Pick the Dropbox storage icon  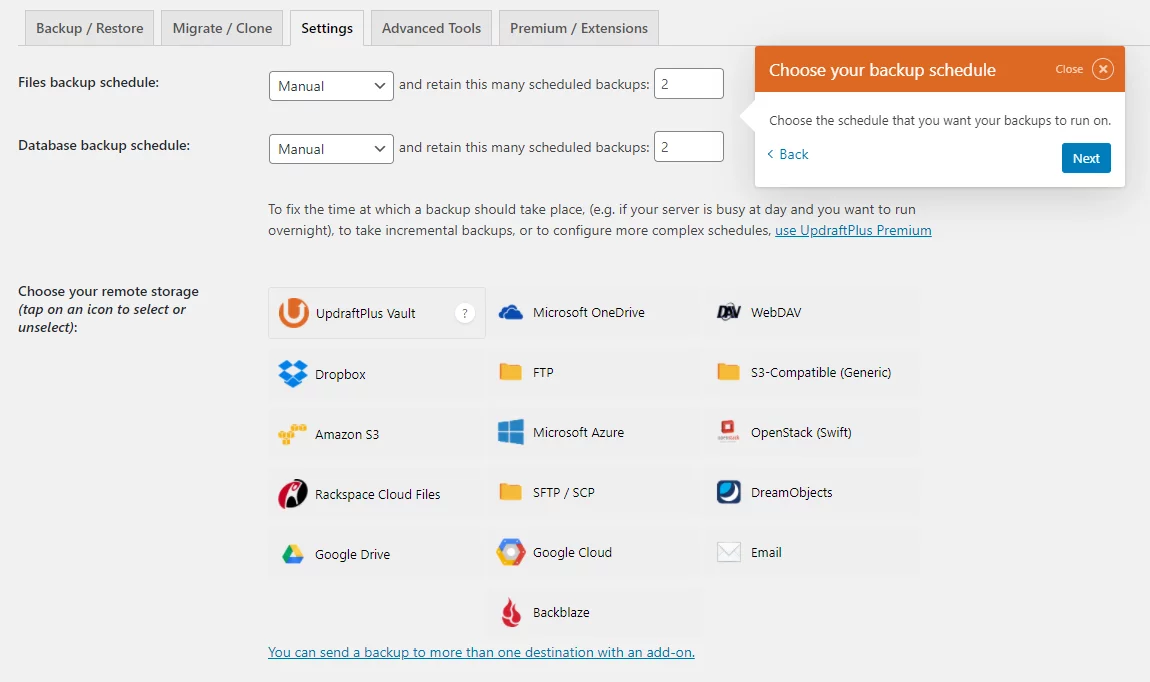tap(293, 374)
